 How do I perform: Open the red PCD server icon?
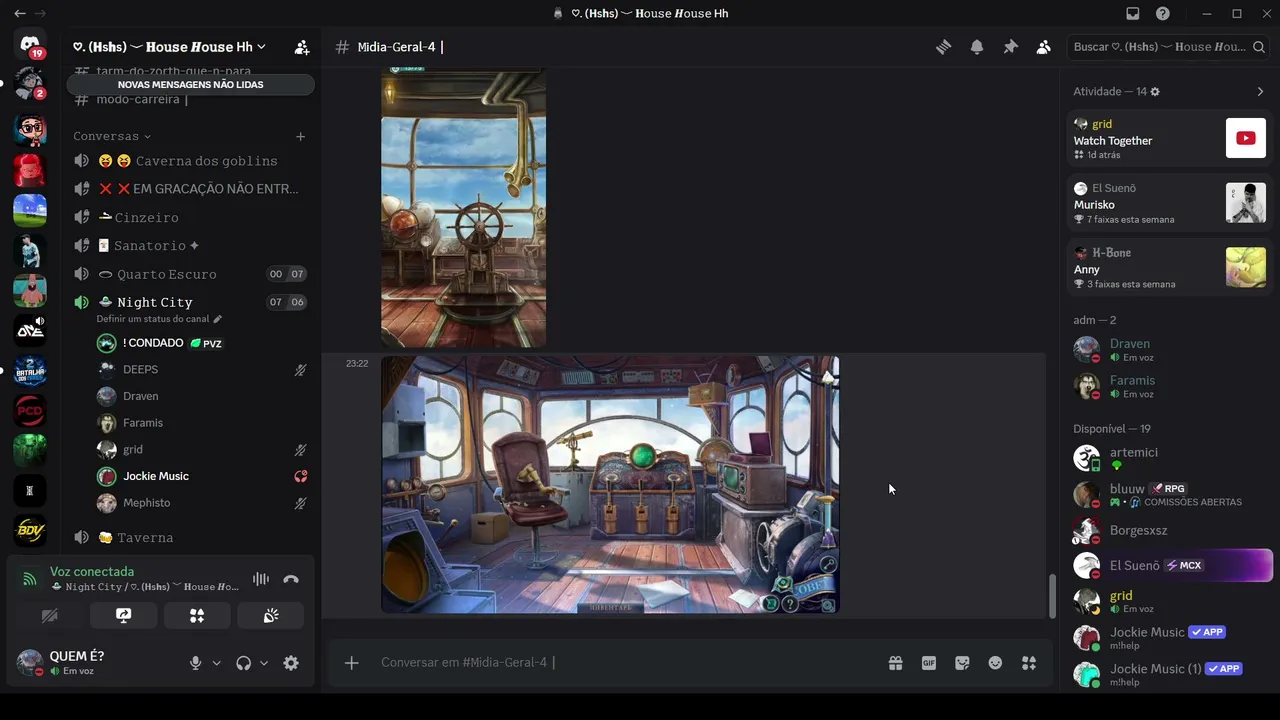[30, 410]
